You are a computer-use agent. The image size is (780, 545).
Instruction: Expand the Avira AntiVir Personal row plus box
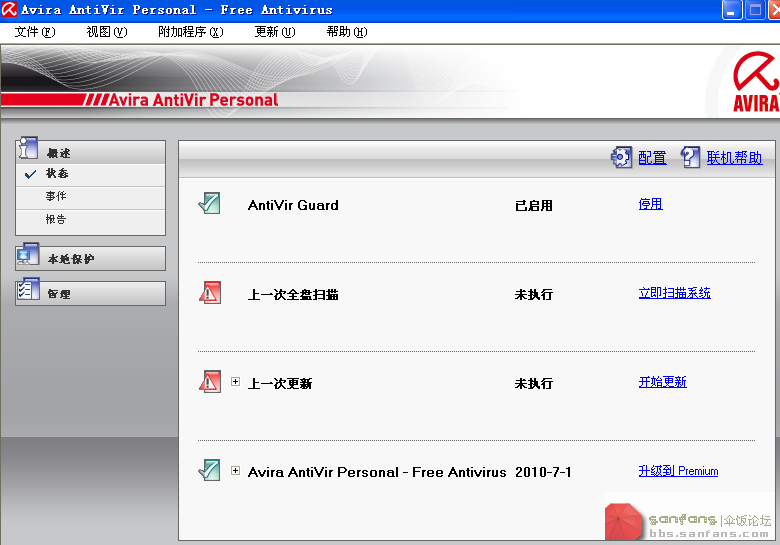click(236, 470)
